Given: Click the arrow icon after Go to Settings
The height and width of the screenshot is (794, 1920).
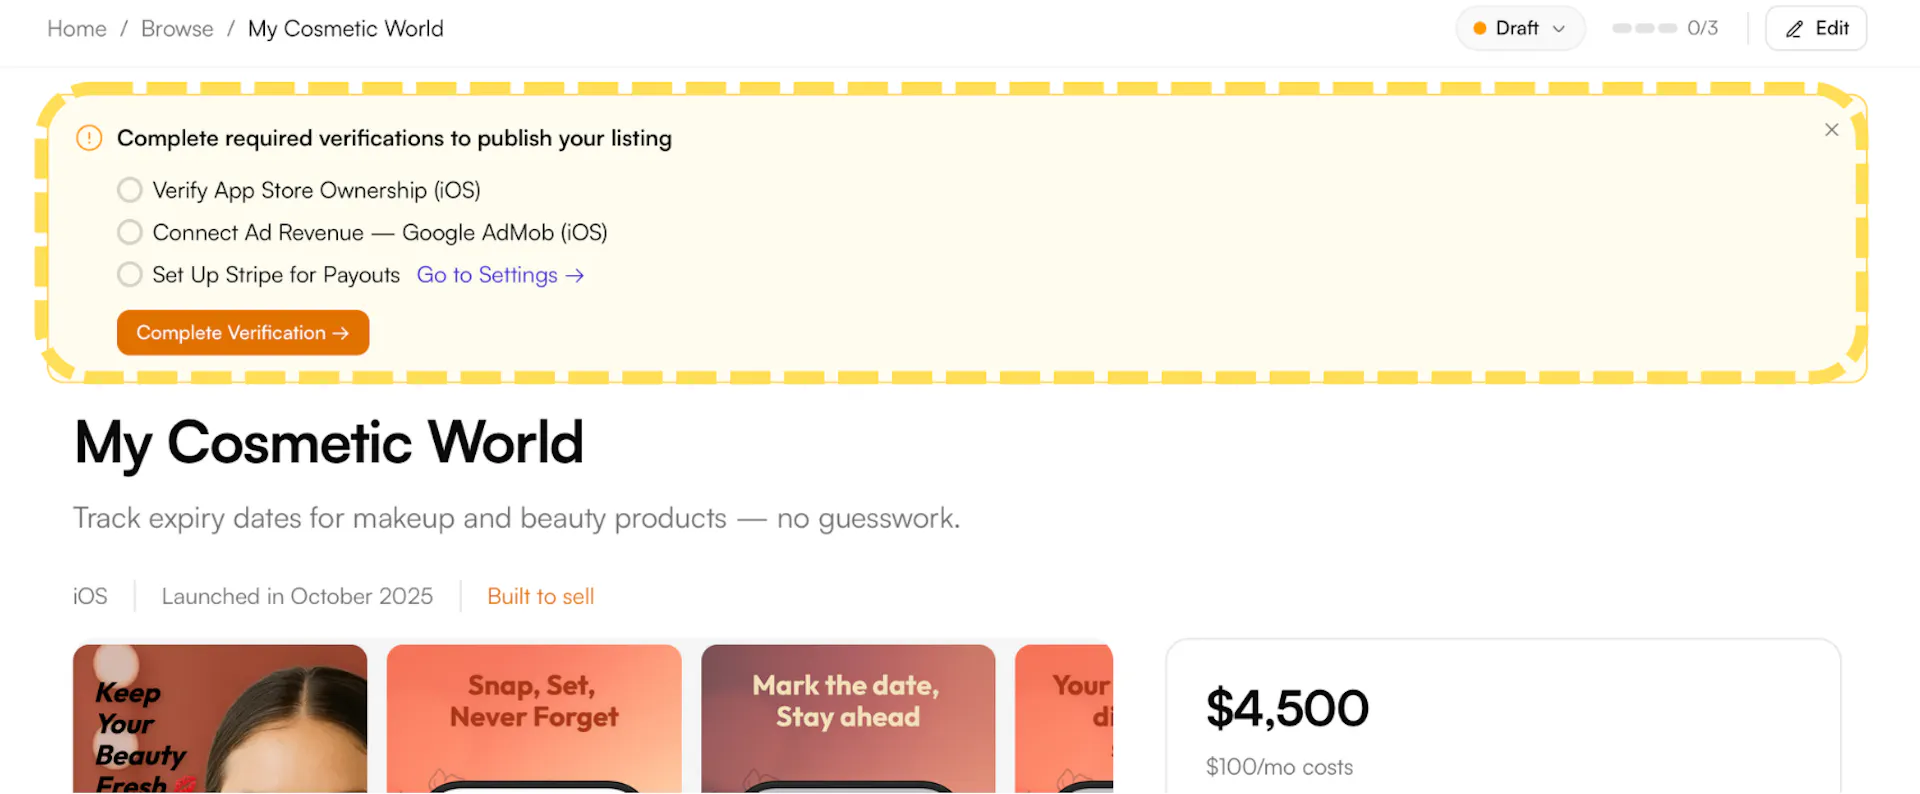Looking at the screenshot, I should click(575, 276).
